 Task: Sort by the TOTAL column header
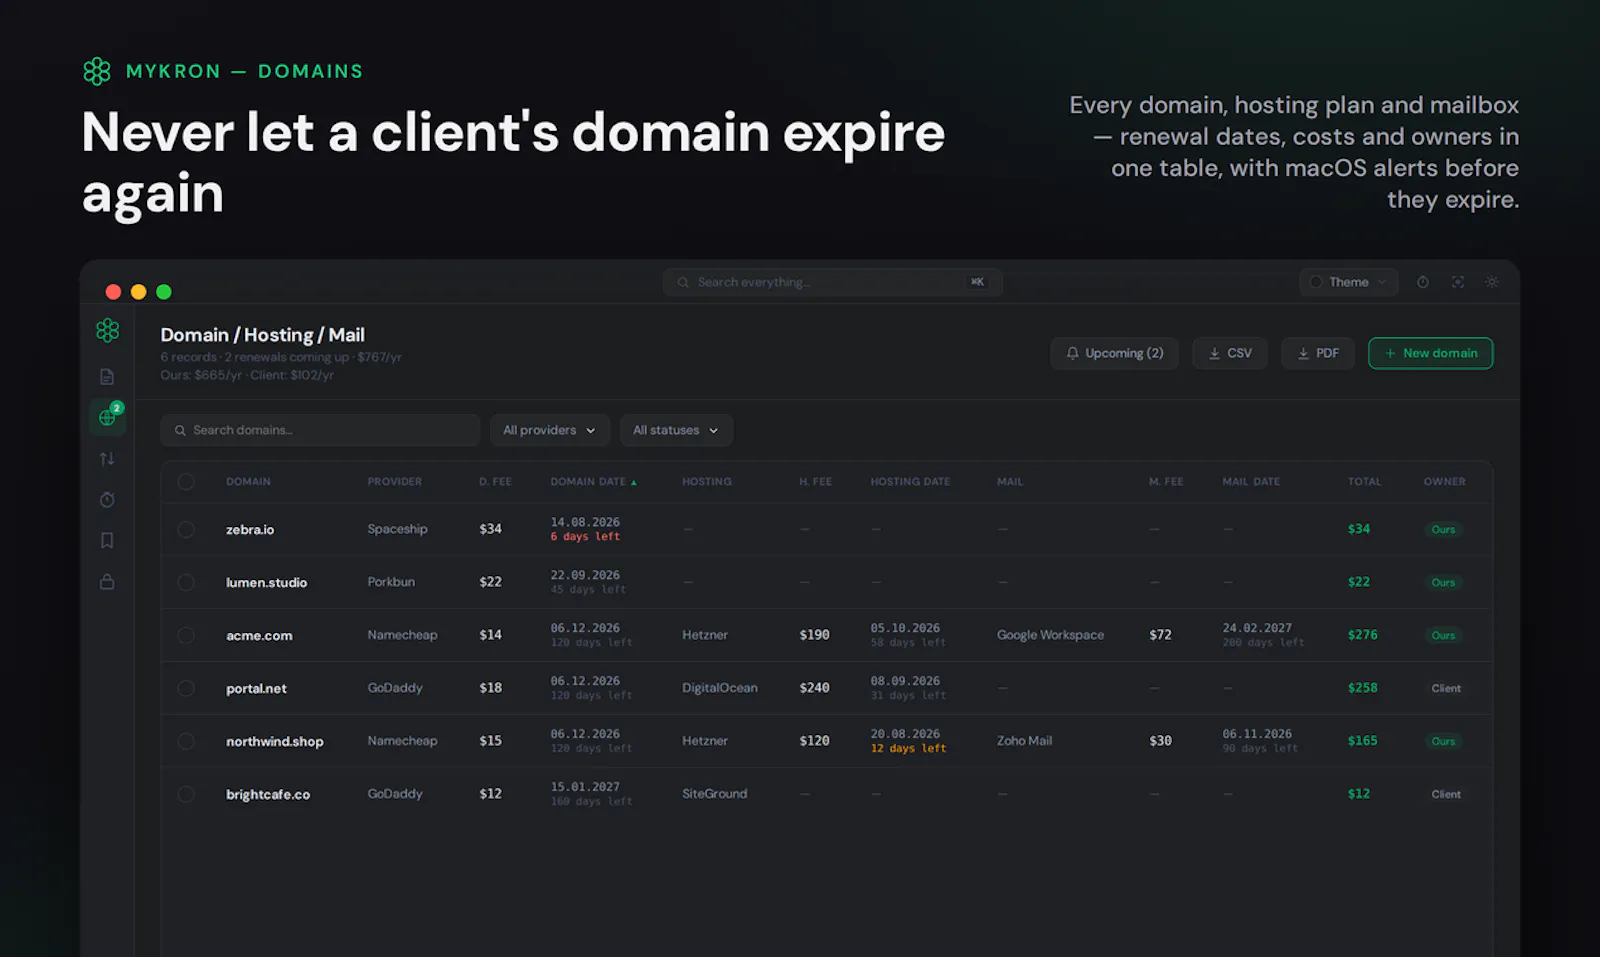(1364, 482)
